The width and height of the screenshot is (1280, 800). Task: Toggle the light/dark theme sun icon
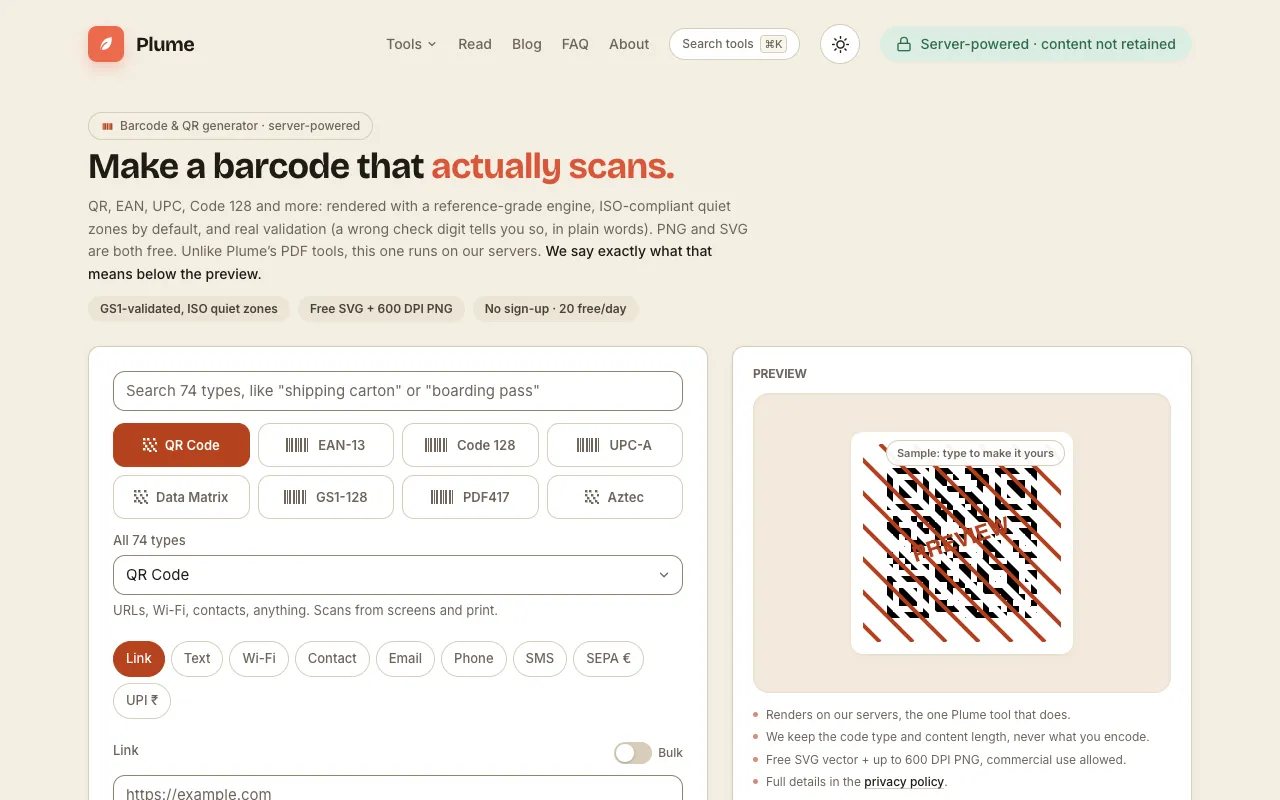click(x=840, y=44)
